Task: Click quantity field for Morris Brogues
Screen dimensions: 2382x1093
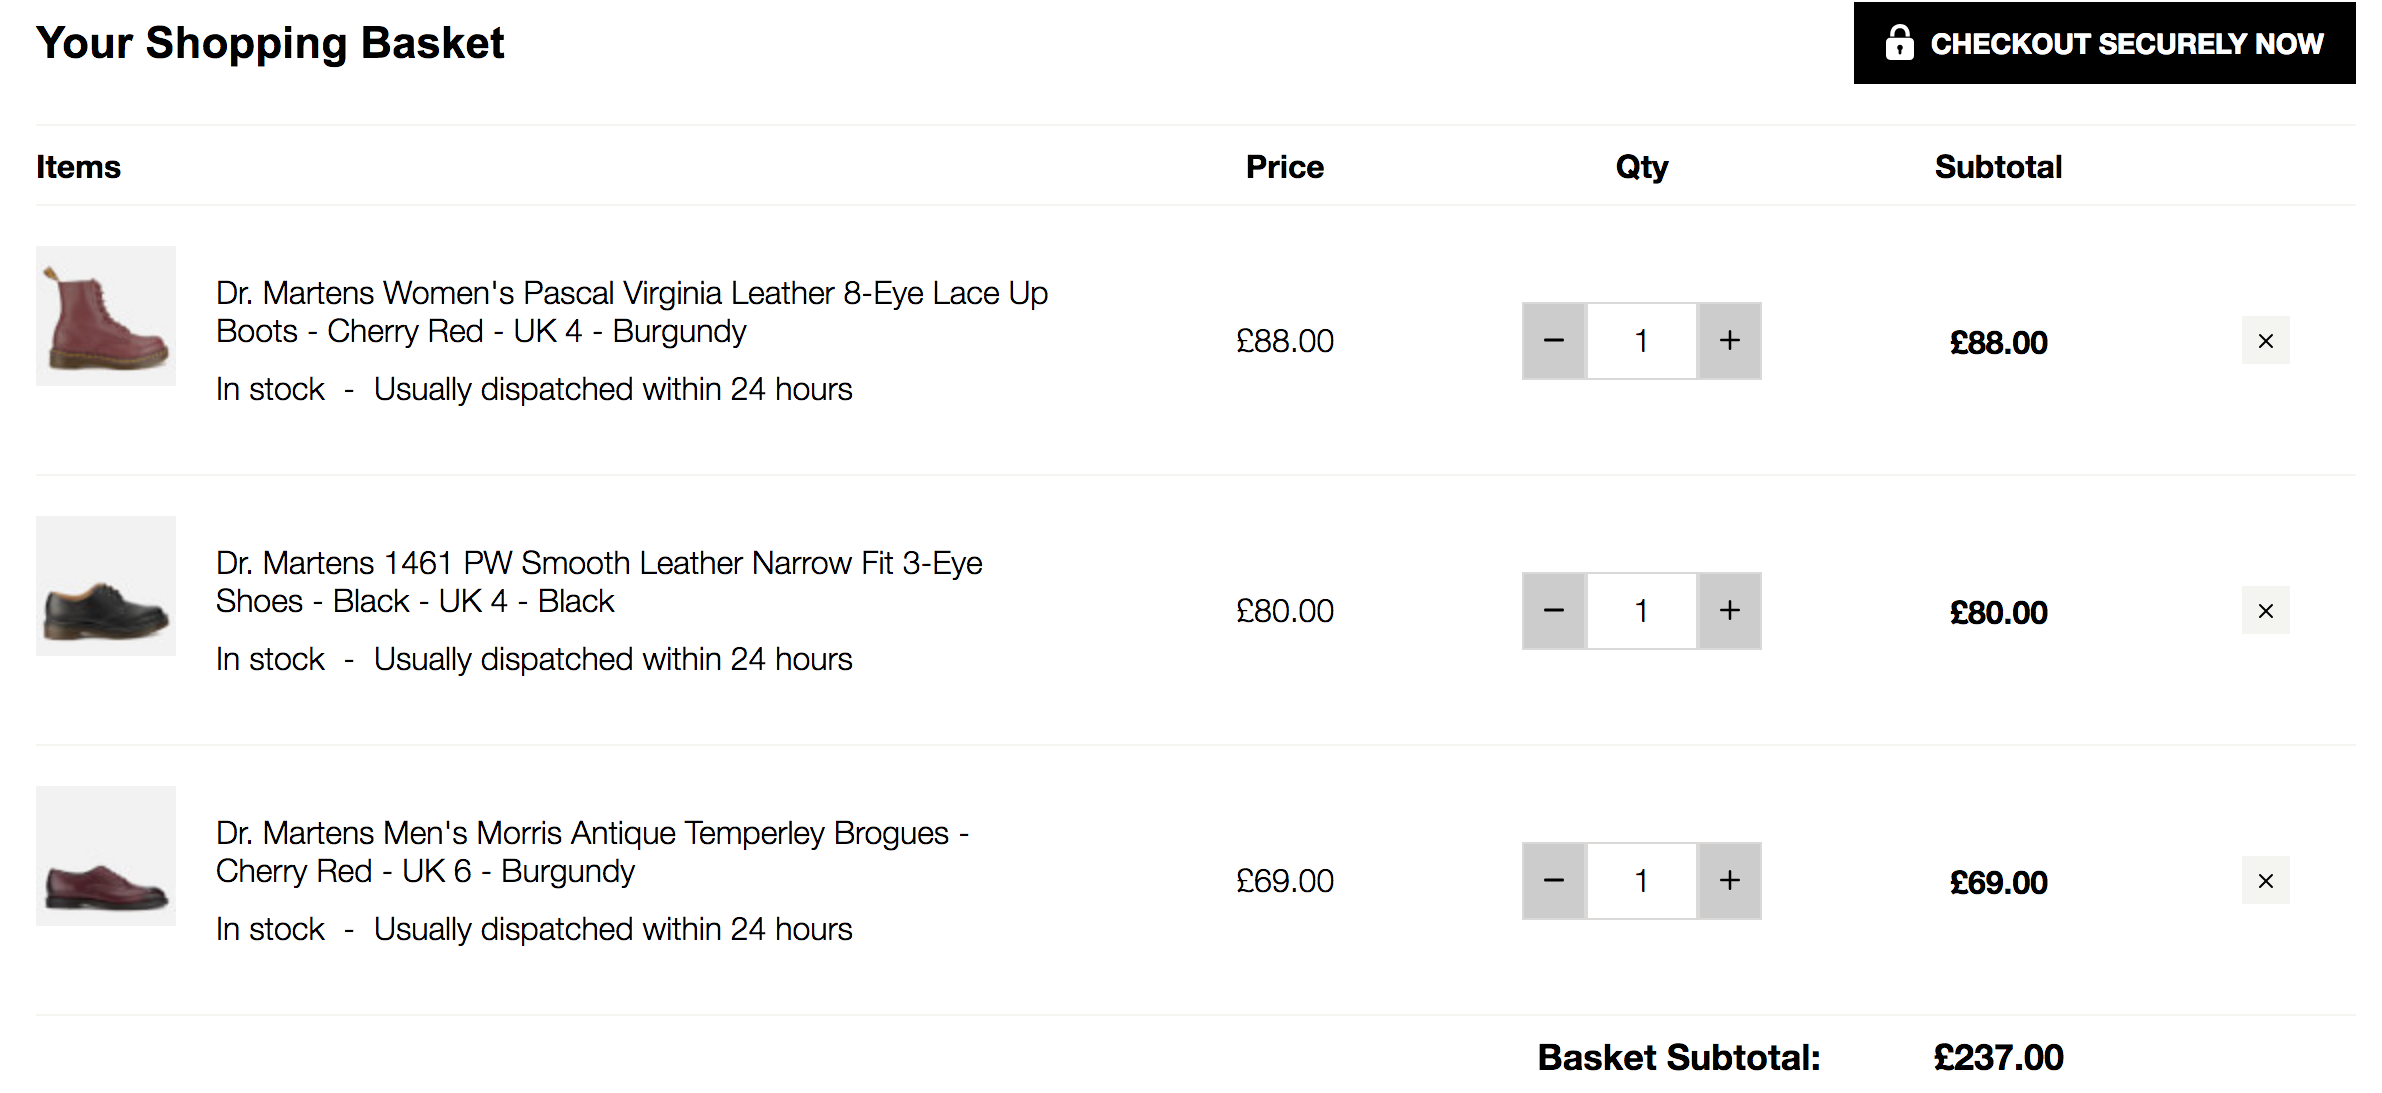Action: click(1641, 881)
